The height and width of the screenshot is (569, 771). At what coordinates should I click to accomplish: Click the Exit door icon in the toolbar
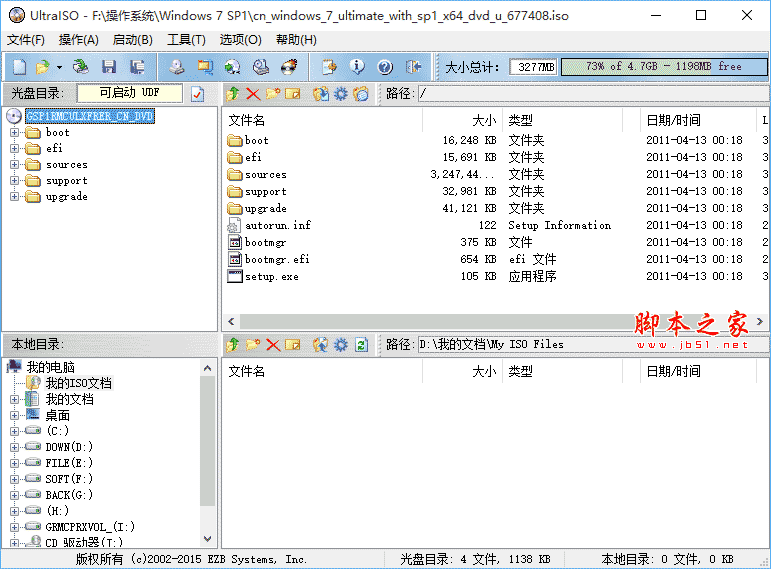click(414, 66)
